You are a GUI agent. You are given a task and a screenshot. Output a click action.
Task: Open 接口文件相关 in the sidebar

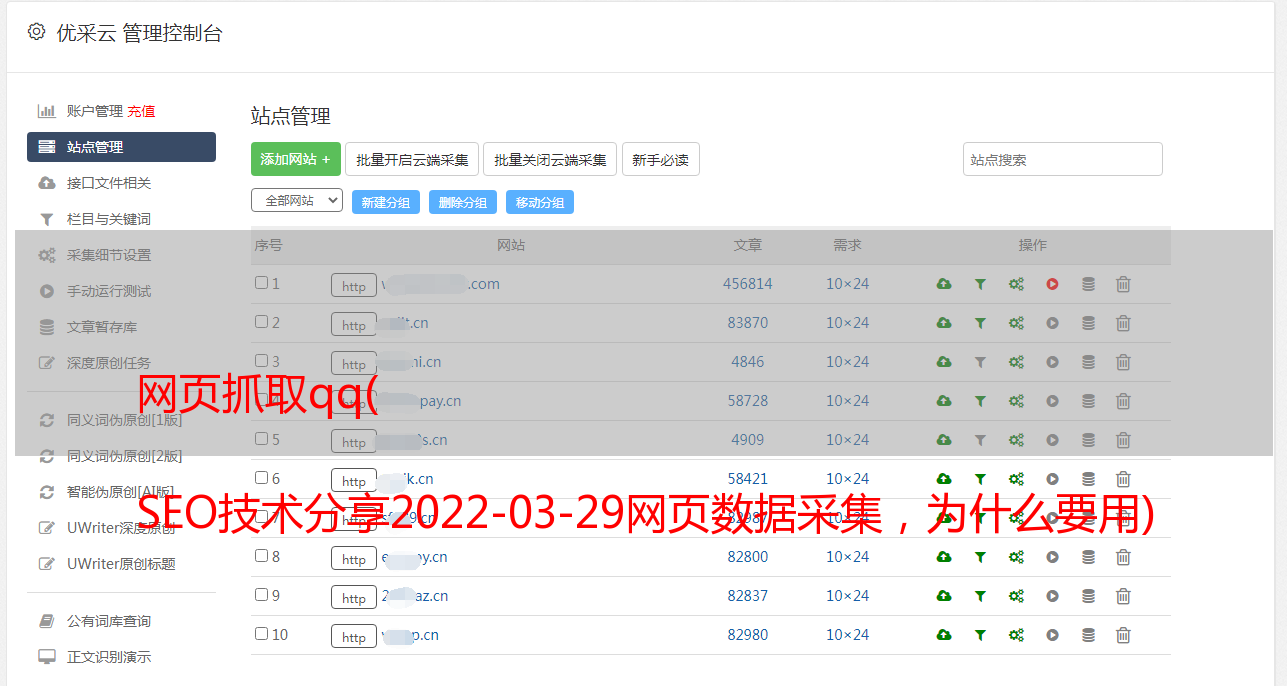click(x=109, y=183)
